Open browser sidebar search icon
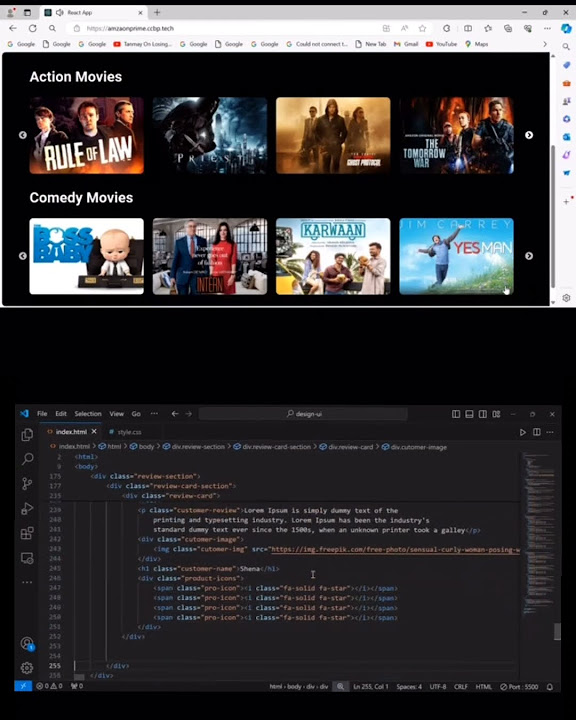 point(566,46)
